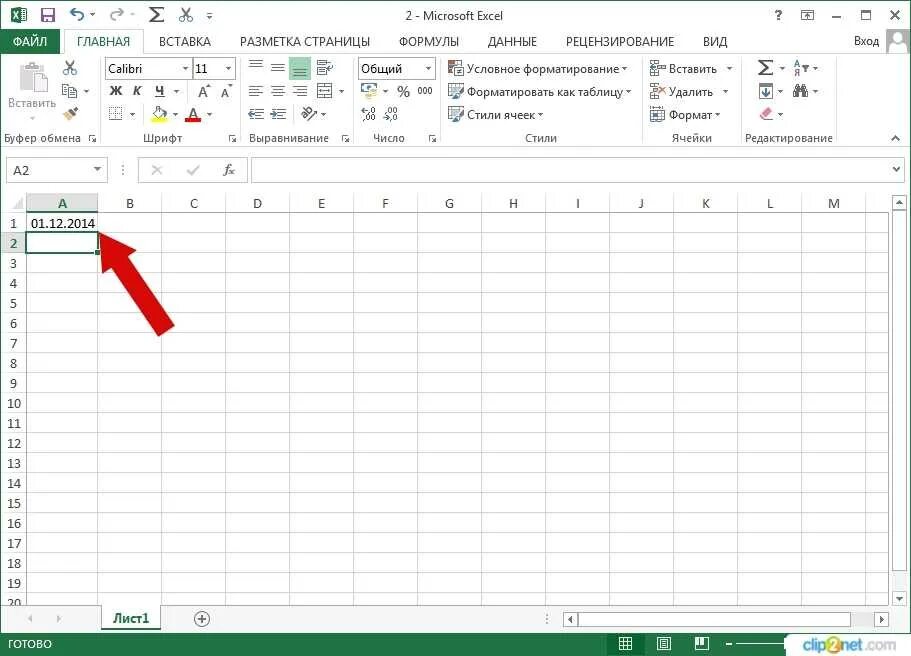Viewport: 911px width, 656px height.
Task: Add a new sheet with the plus button
Action: point(202,619)
